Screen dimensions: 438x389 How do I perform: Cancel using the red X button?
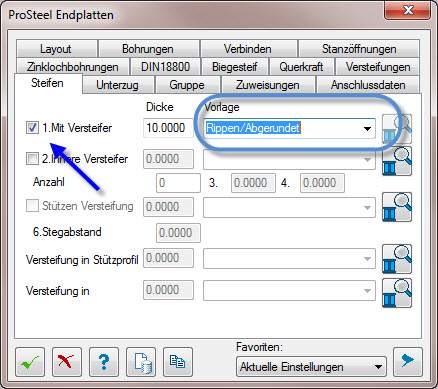coord(67,362)
